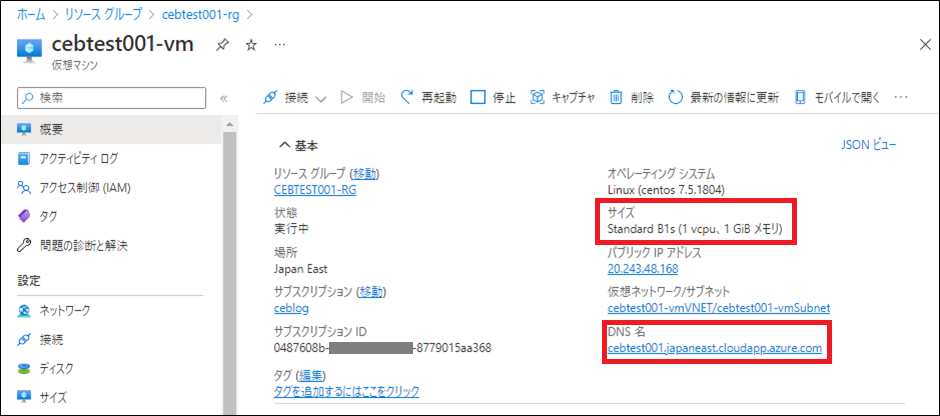This screenshot has height=416, width=940.
Task: Open the ceblog subscription link
Action: (x=291, y=308)
